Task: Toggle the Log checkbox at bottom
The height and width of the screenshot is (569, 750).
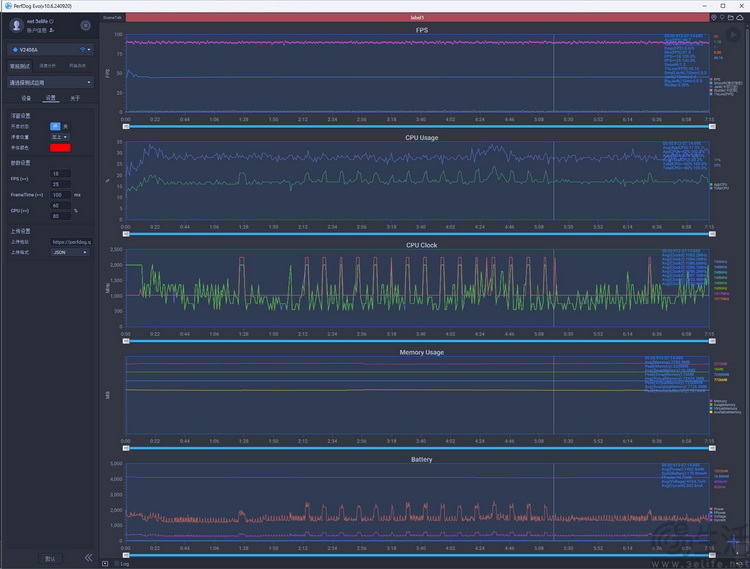Action: [x=105, y=564]
